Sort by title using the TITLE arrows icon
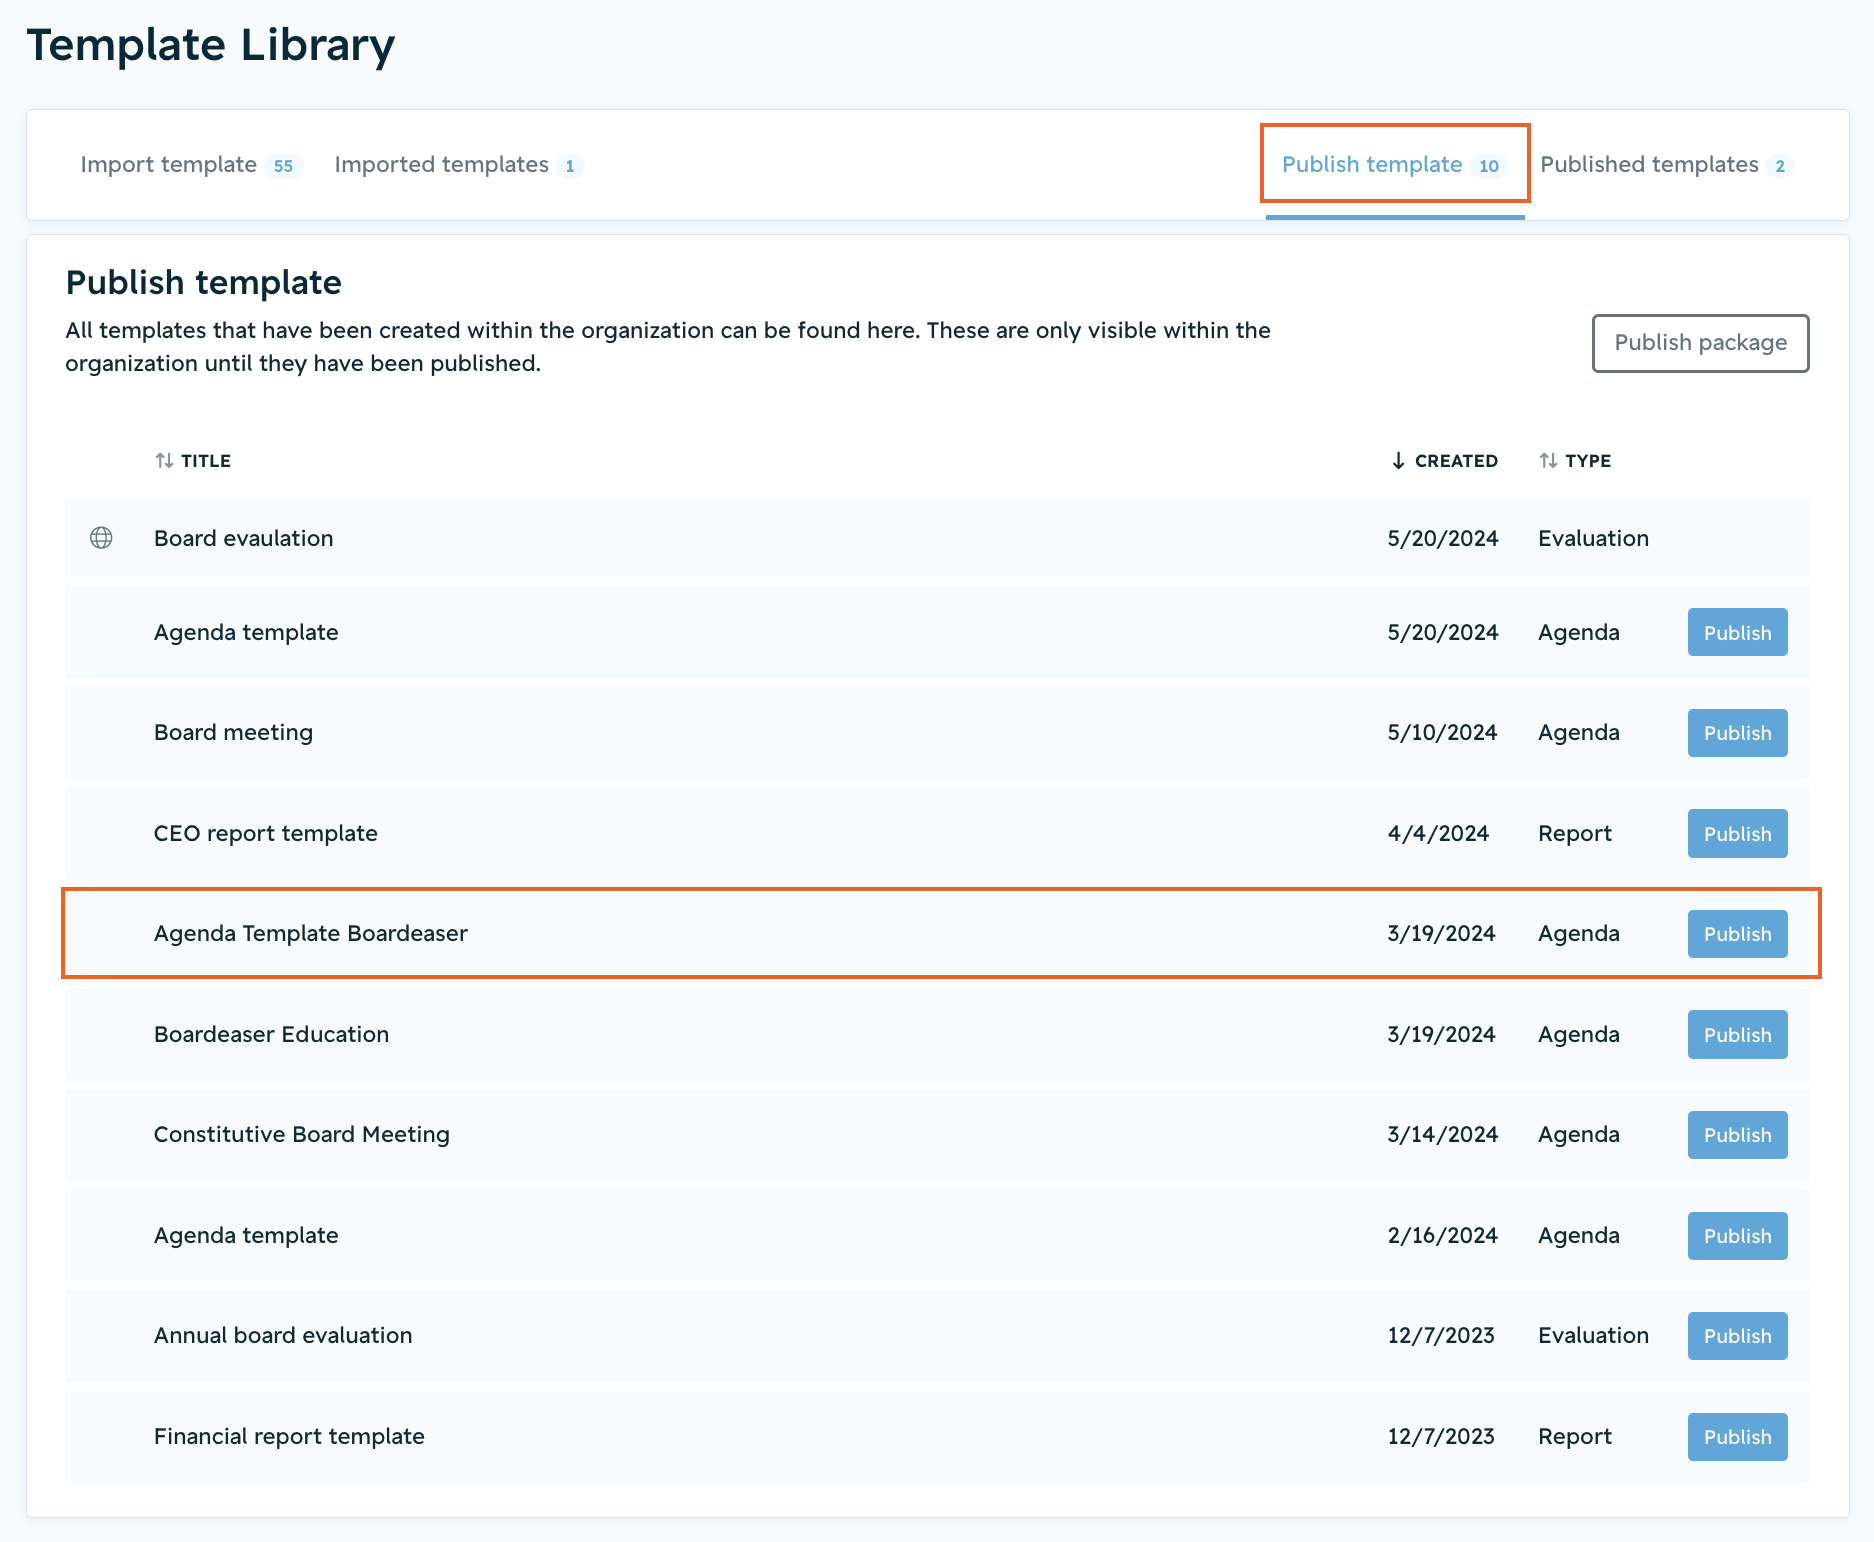The image size is (1874, 1542). point(165,461)
